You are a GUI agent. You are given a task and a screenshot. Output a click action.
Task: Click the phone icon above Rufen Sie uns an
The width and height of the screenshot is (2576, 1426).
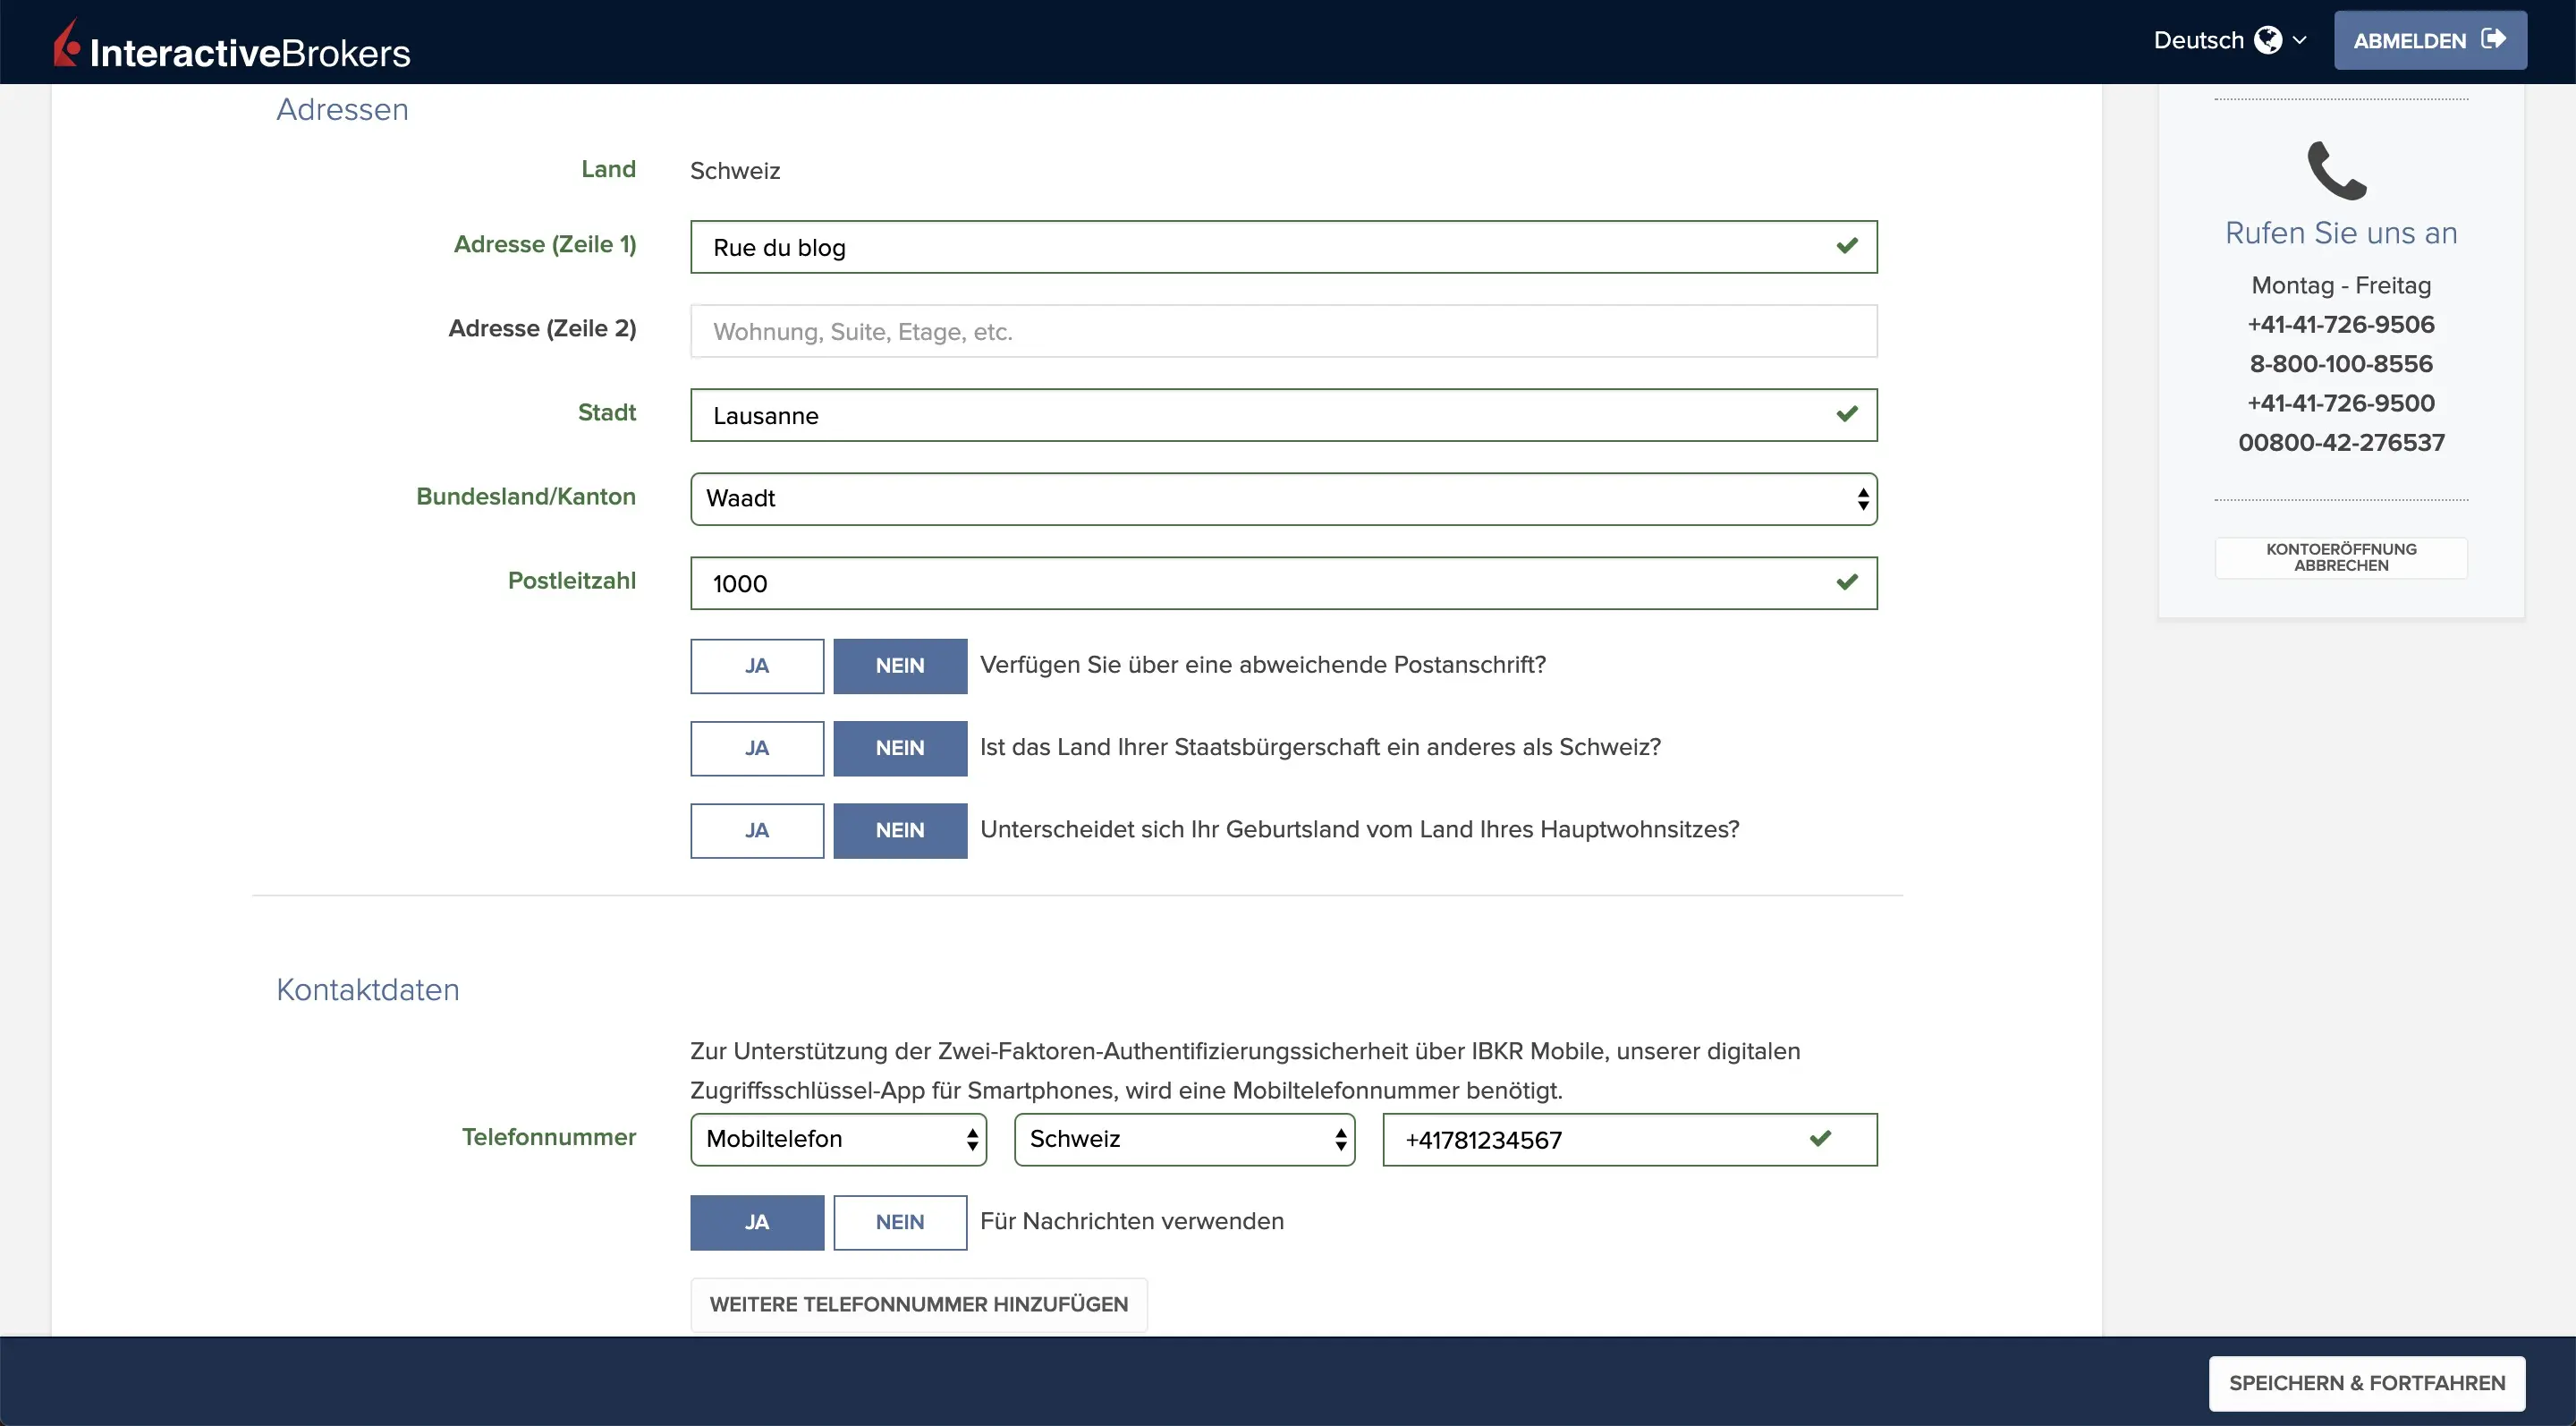pos(2337,170)
